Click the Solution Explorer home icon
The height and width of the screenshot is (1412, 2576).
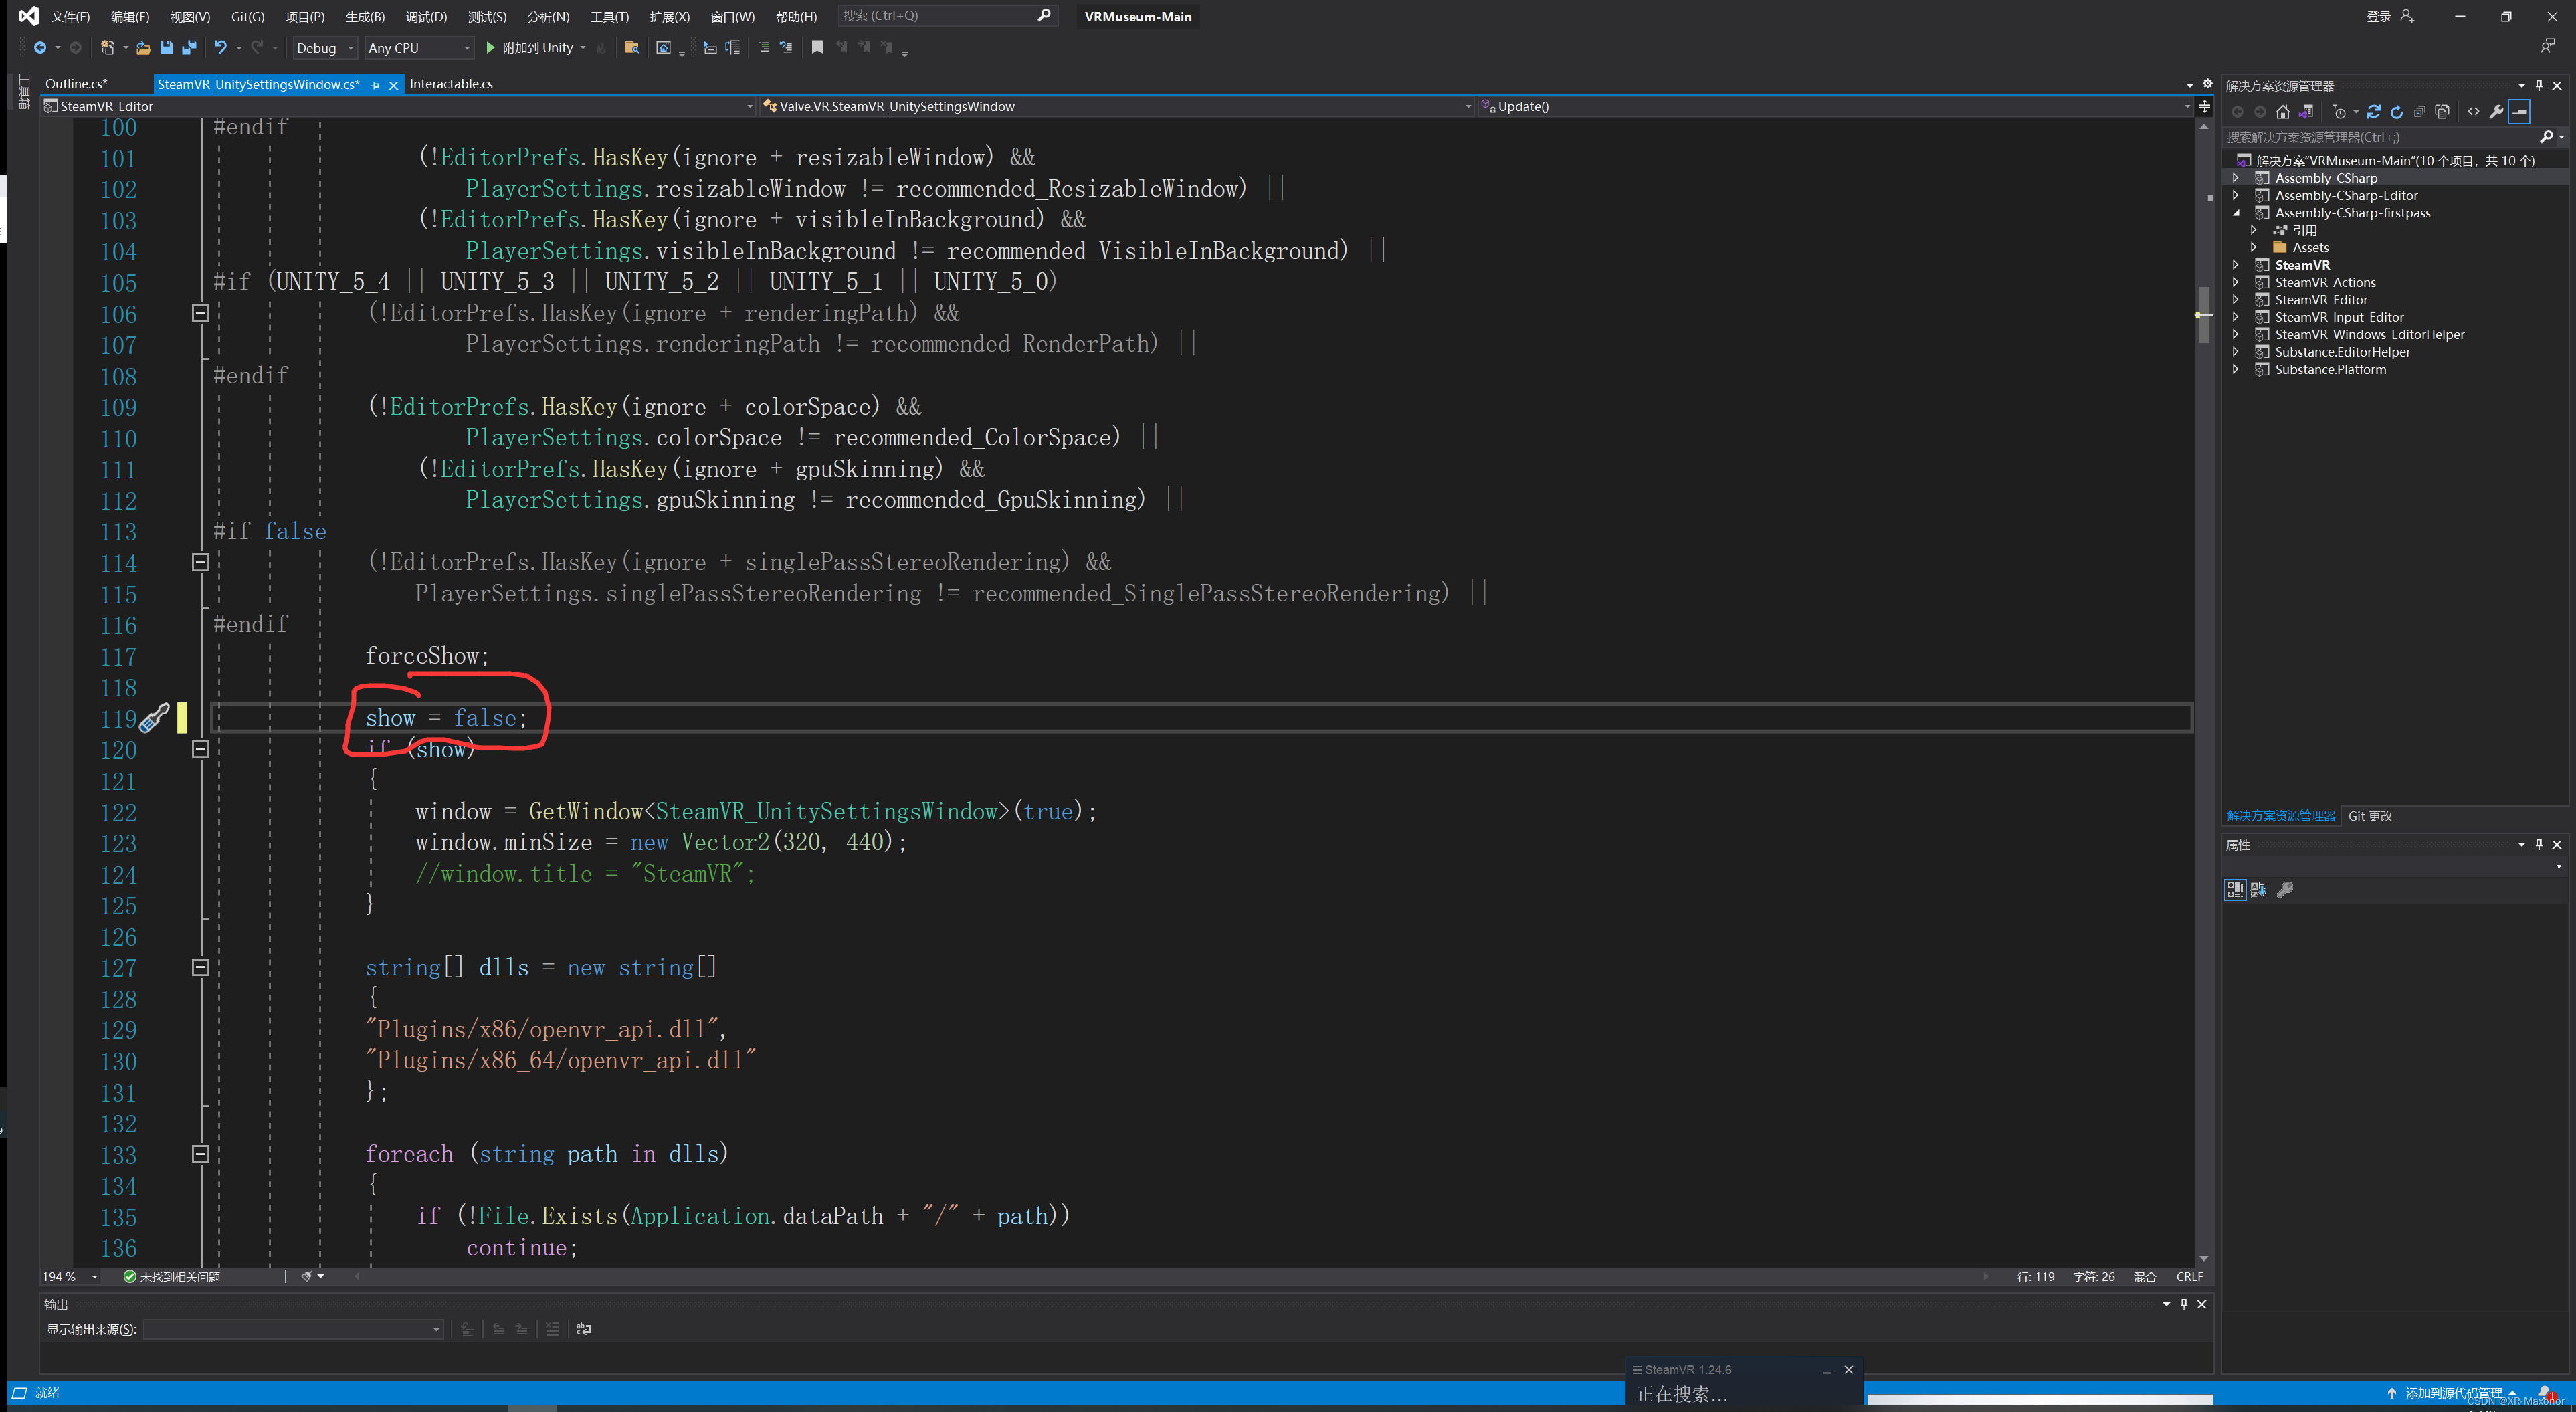click(x=2282, y=112)
